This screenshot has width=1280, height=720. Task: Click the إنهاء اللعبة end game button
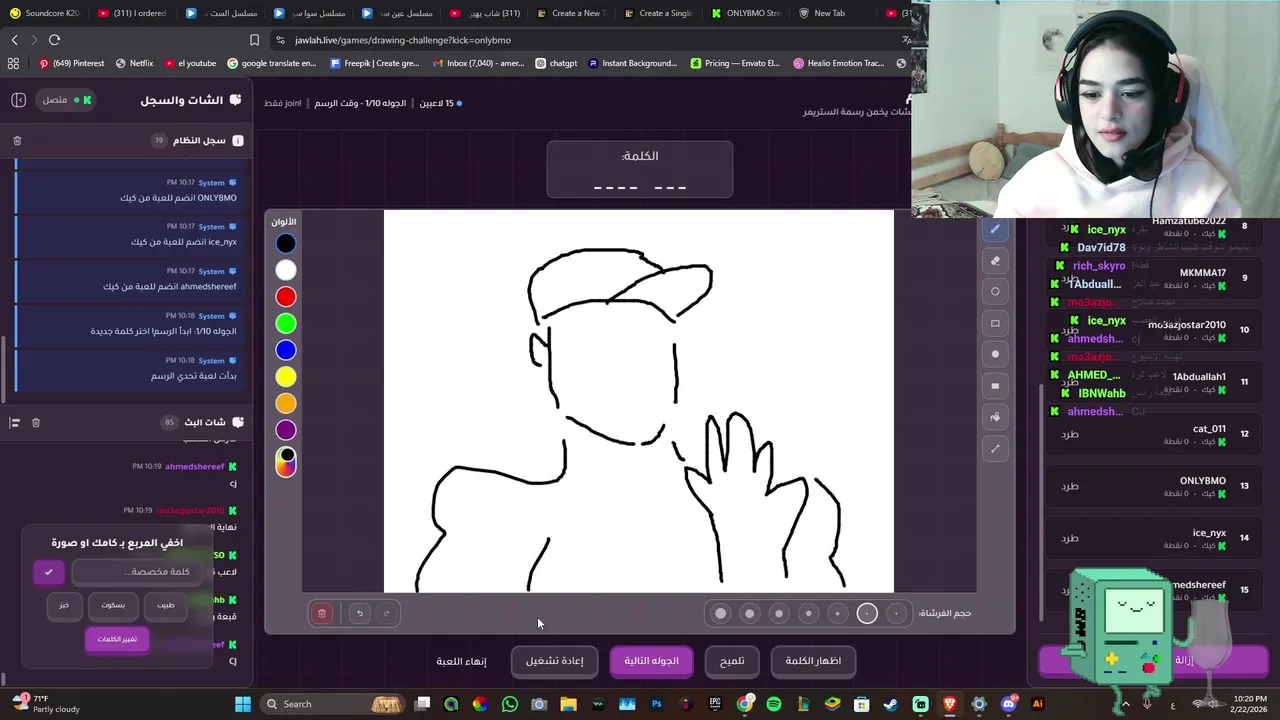click(x=461, y=661)
